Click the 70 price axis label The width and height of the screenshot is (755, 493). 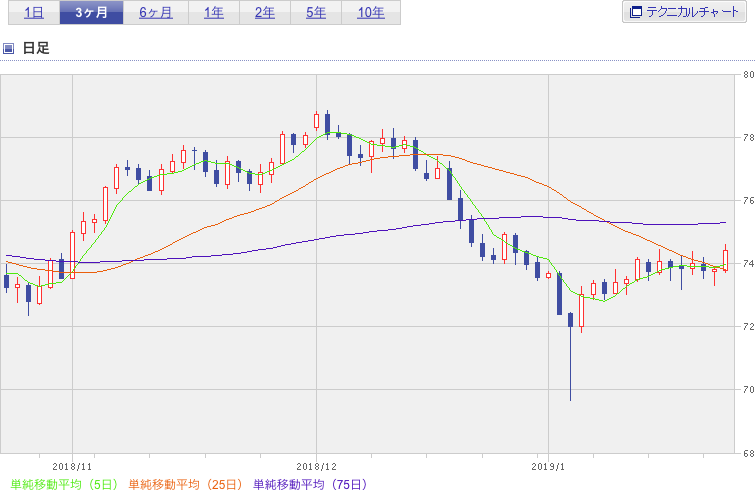click(749, 389)
